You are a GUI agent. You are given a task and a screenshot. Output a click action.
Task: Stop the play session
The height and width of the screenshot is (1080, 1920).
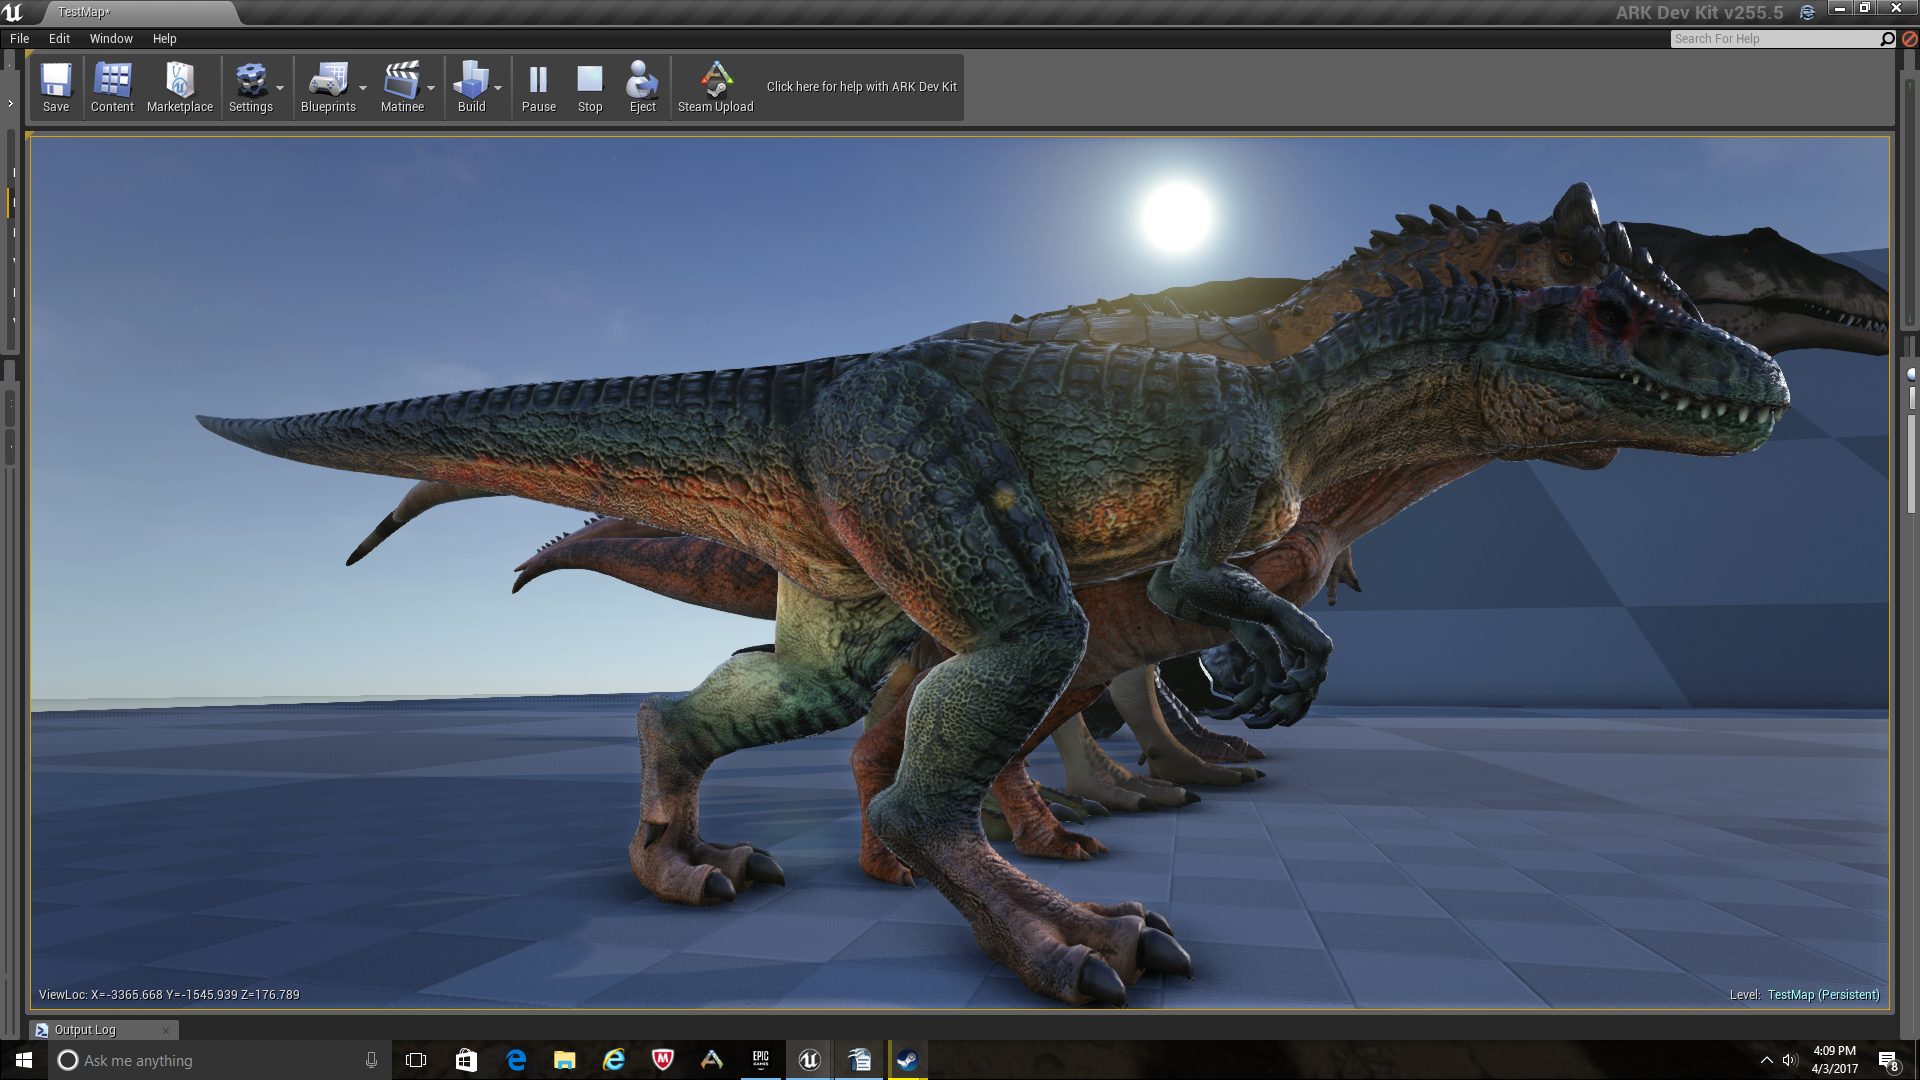pos(590,88)
